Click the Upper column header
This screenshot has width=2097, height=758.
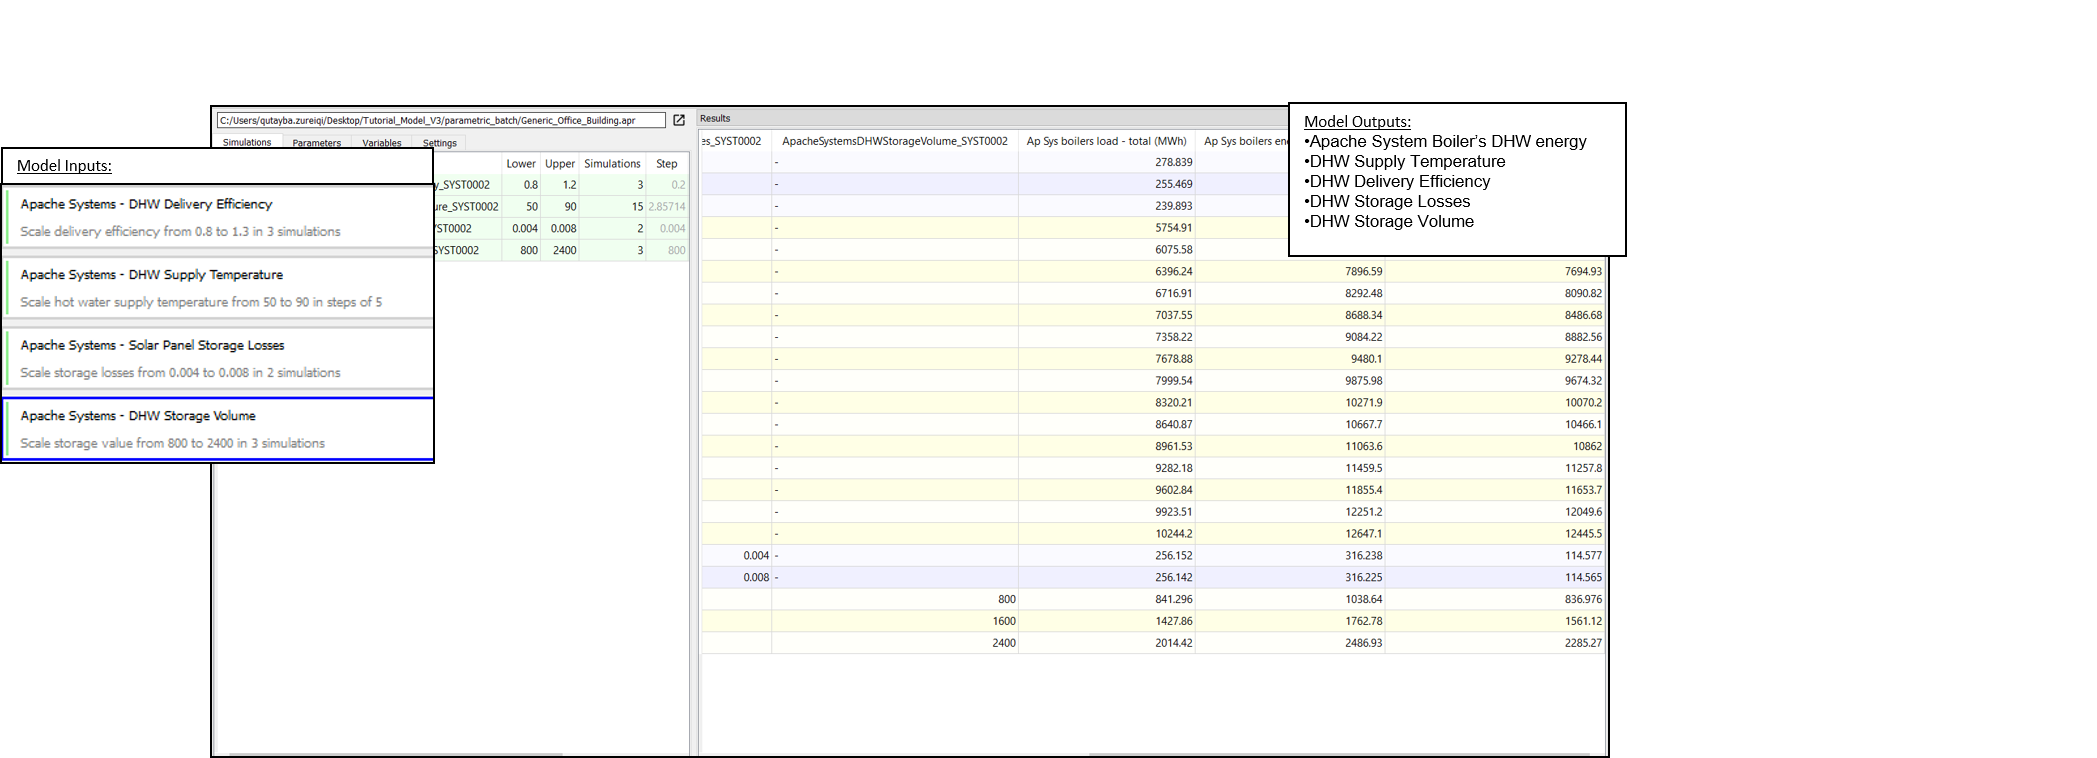[560, 164]
